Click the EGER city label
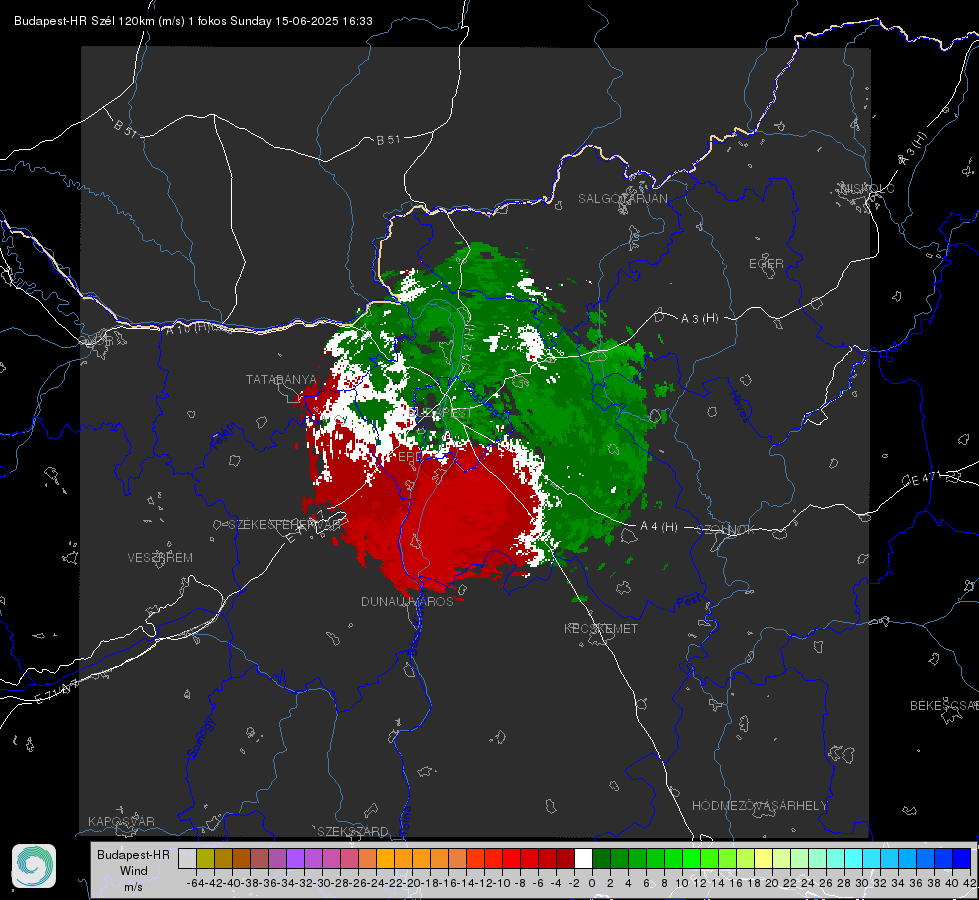 point(766,264)
